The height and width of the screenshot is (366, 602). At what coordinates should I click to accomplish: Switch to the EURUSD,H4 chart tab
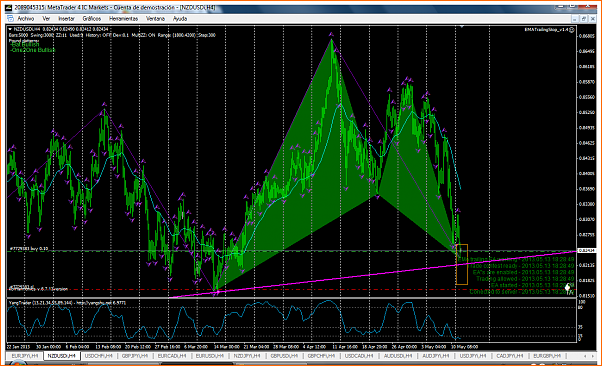[x=210, y=356]
